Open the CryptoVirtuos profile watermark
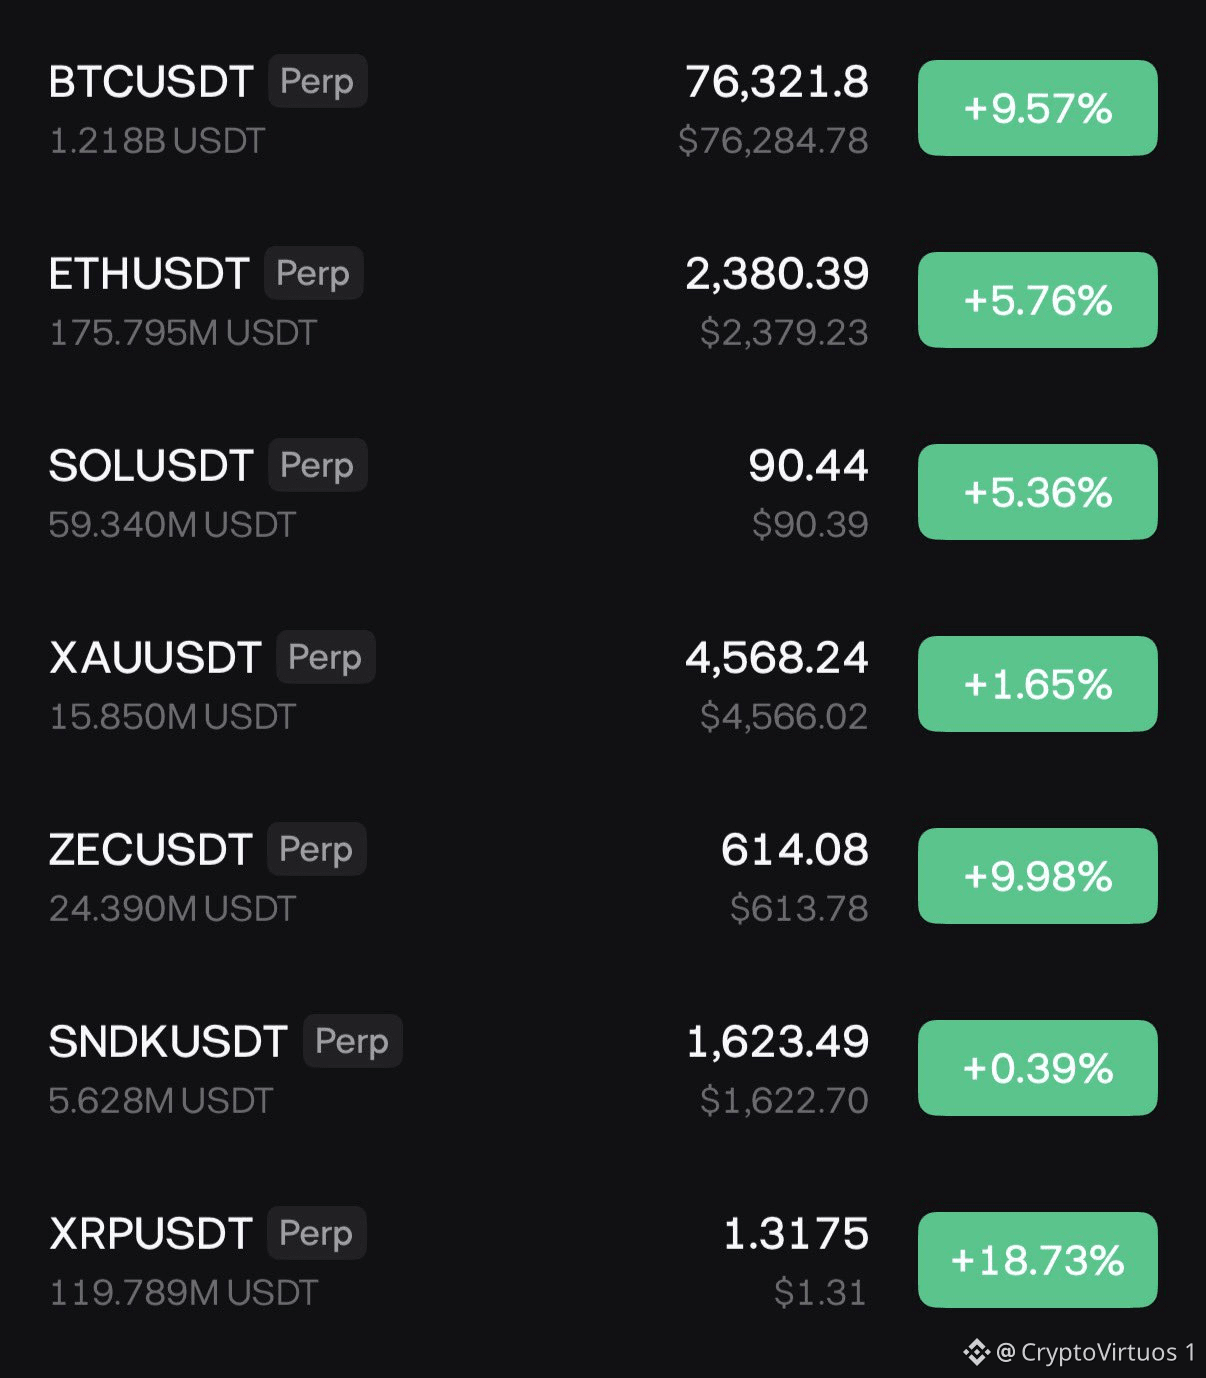The image size is (1206, 1378). pos(1096,1353)
